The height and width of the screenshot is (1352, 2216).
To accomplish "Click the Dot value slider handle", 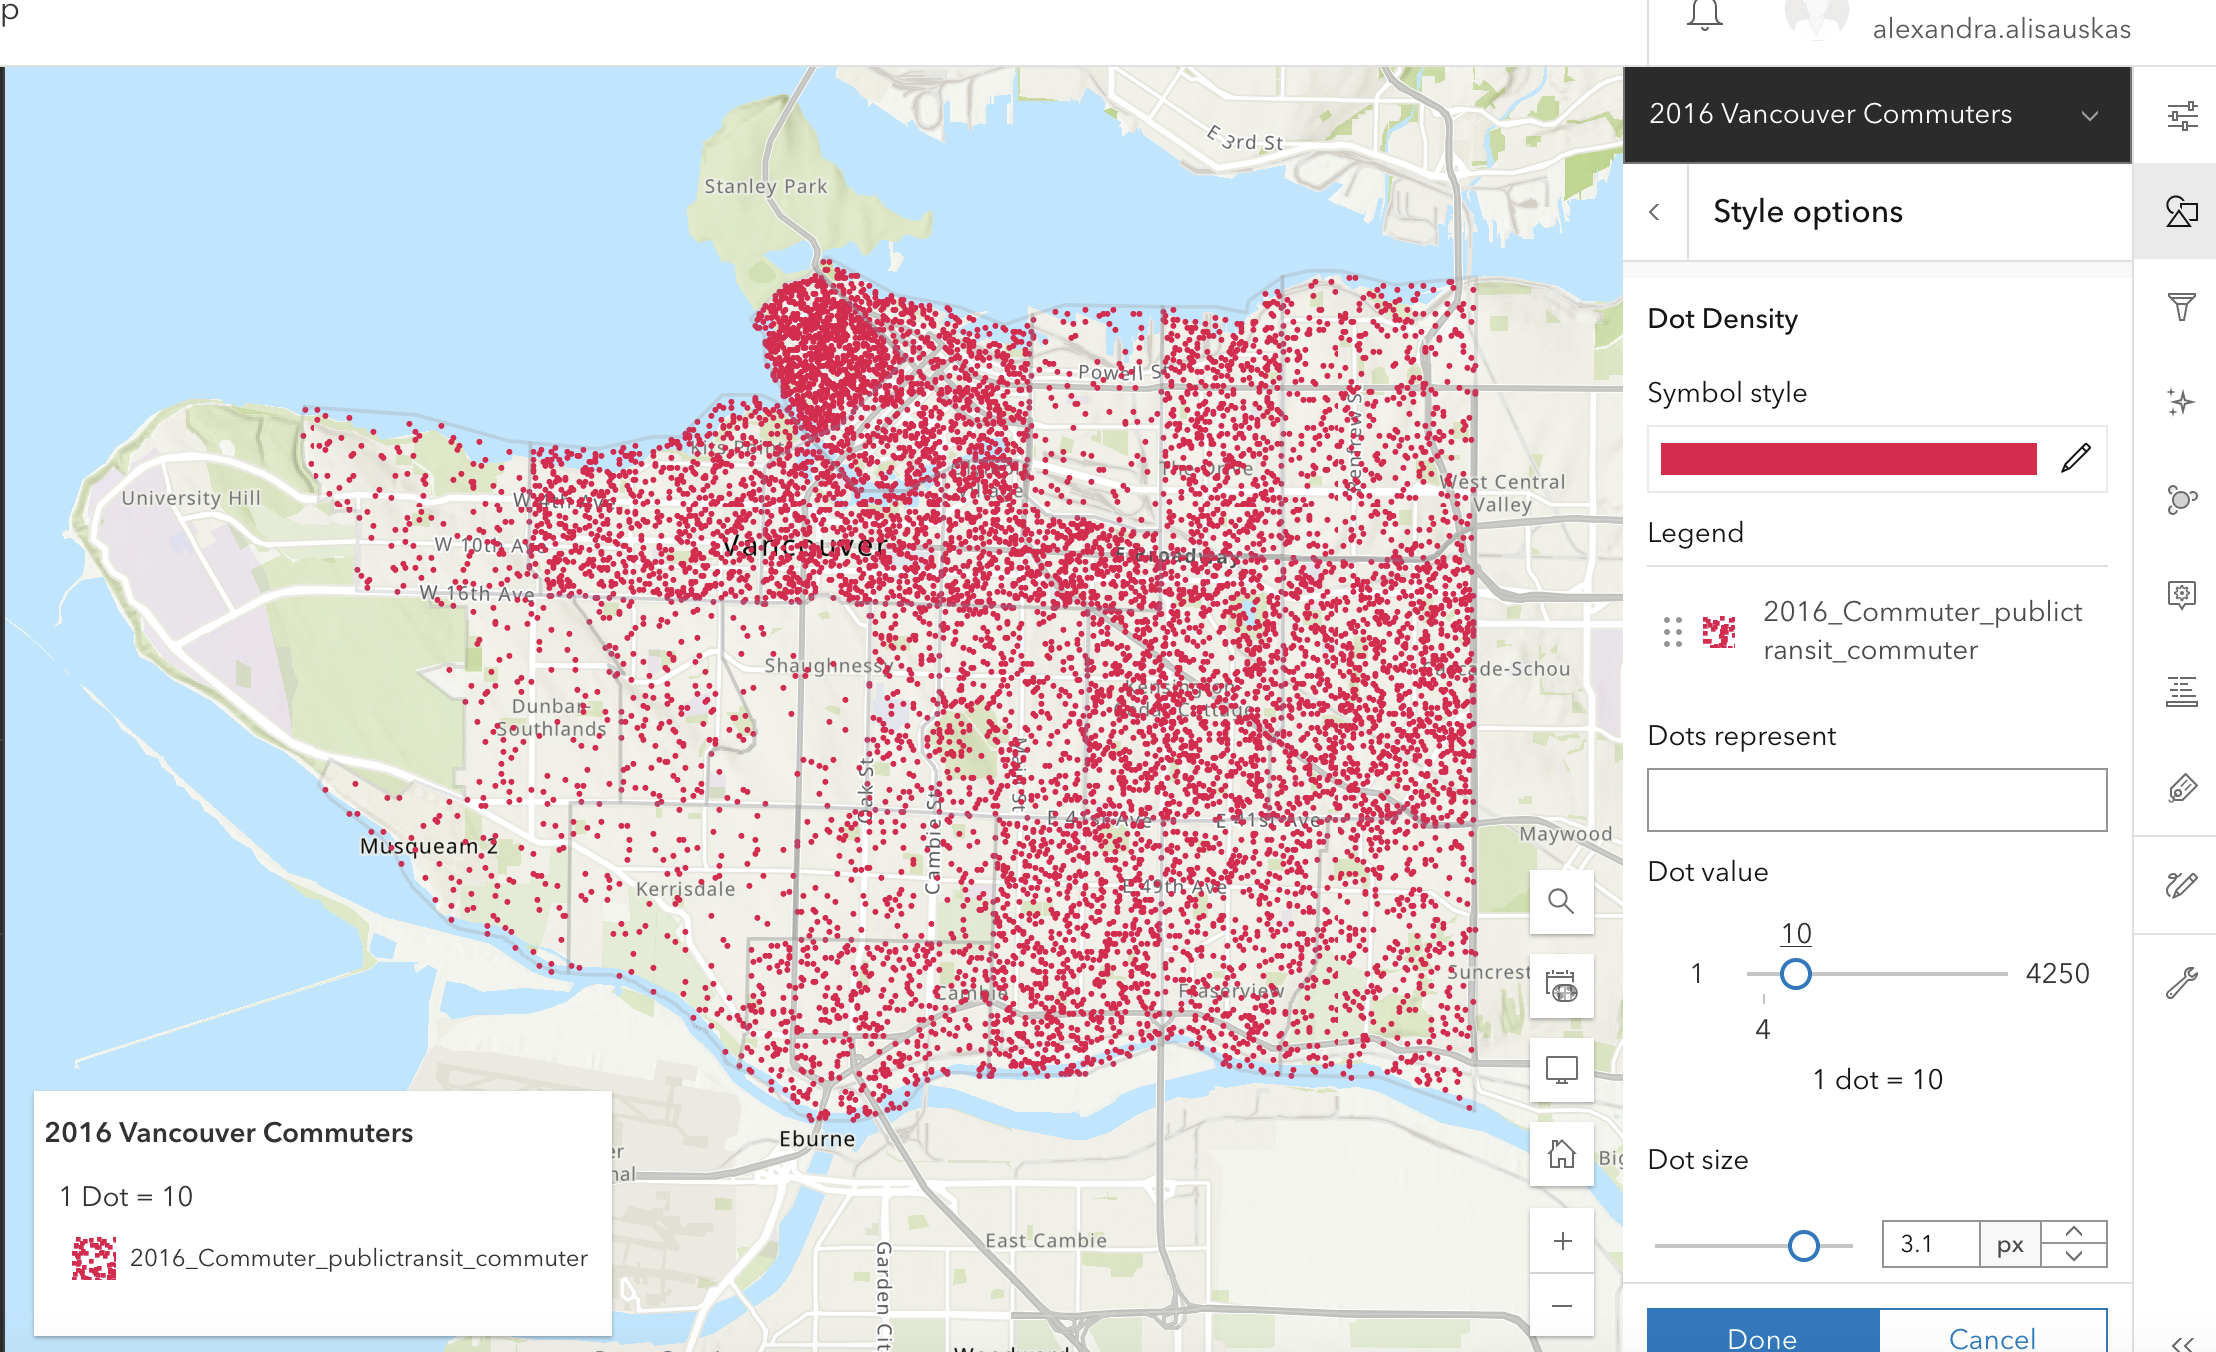I will point(1796,974).
